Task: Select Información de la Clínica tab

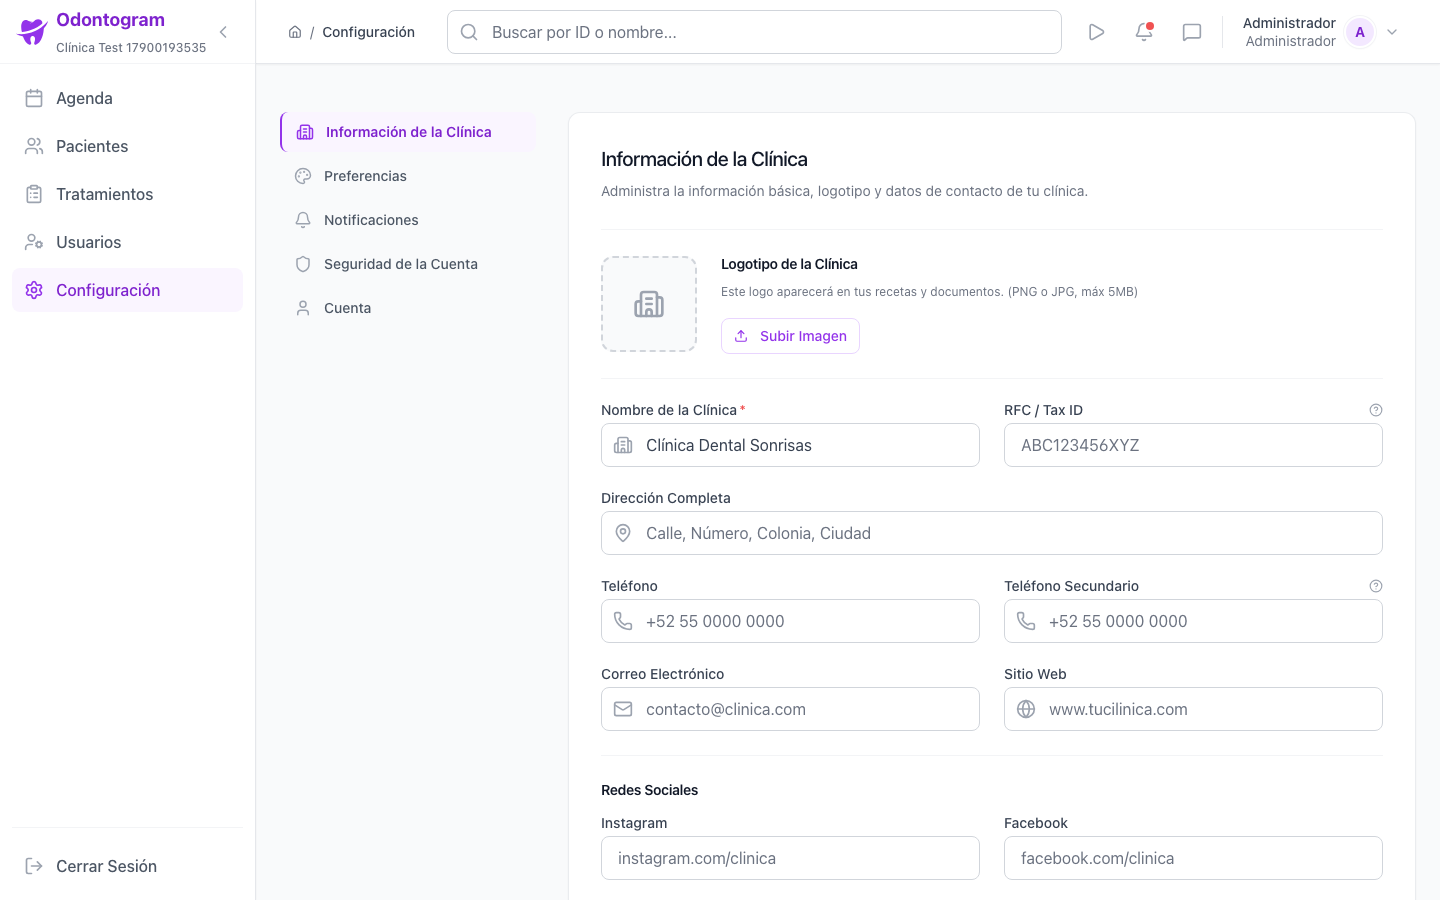Action: click(408, 132)
